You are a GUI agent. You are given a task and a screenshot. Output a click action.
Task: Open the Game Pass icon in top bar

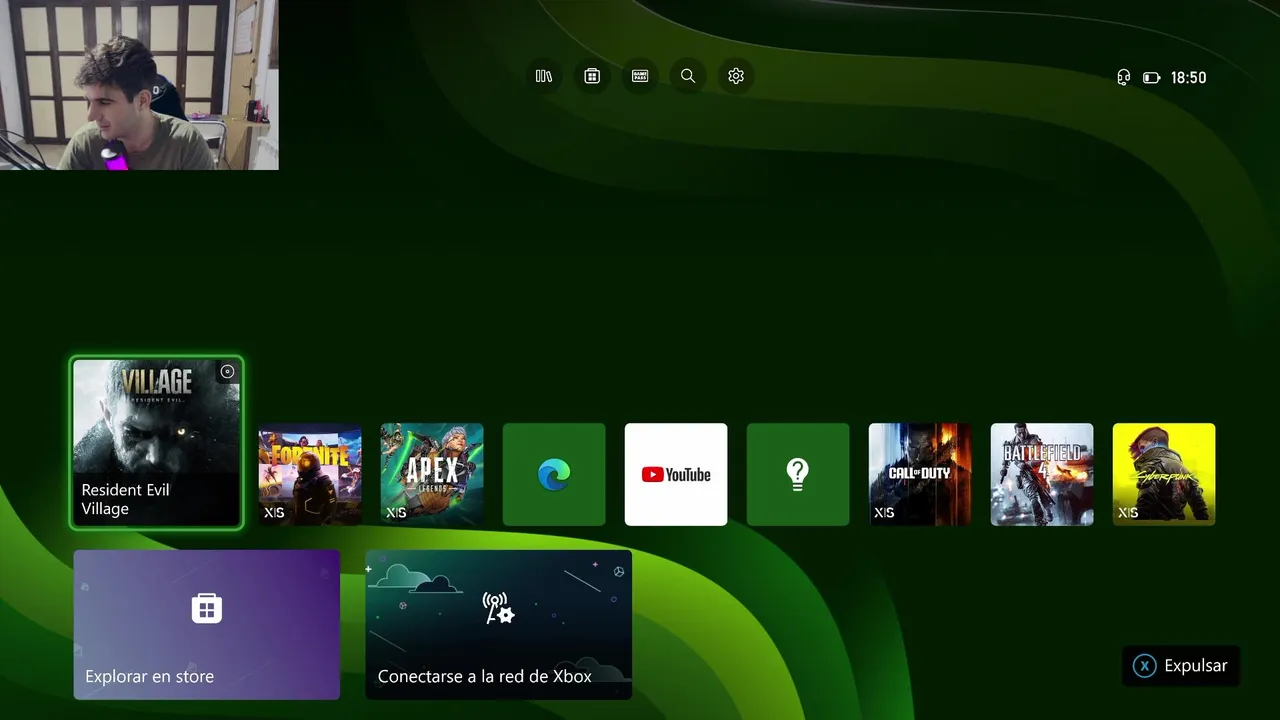[x=640, y=76]
